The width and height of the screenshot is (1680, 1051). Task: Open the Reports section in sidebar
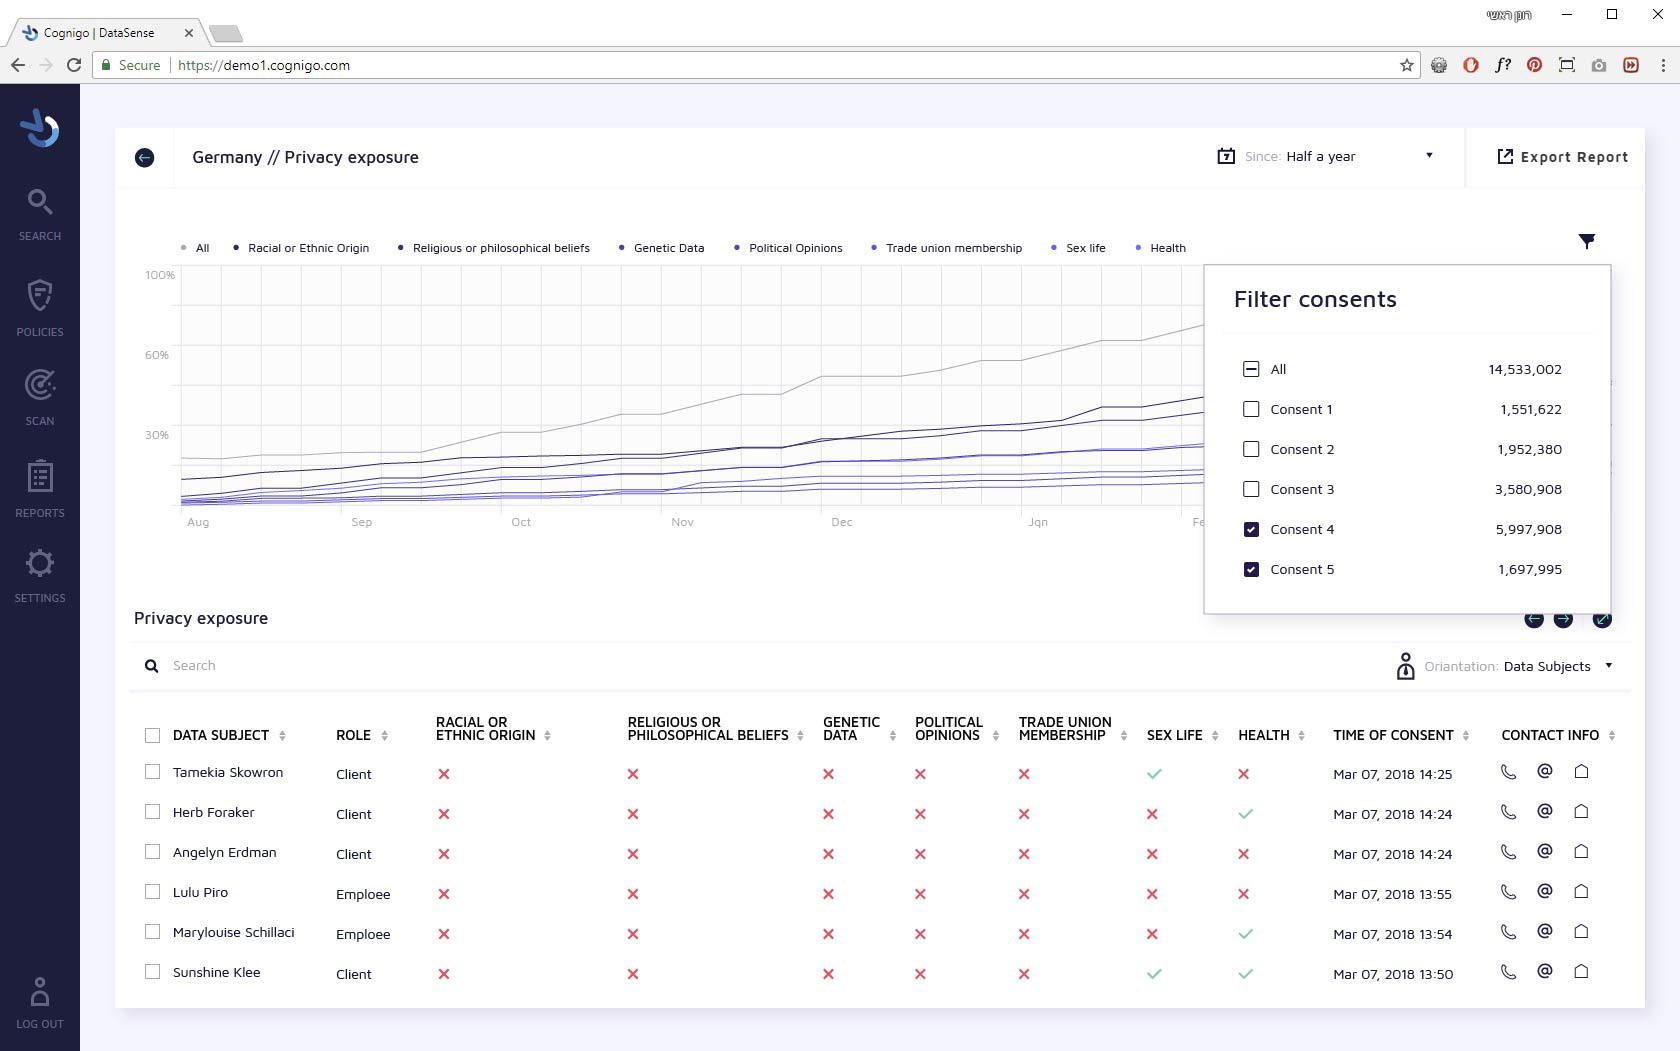(x=40, y=488)
